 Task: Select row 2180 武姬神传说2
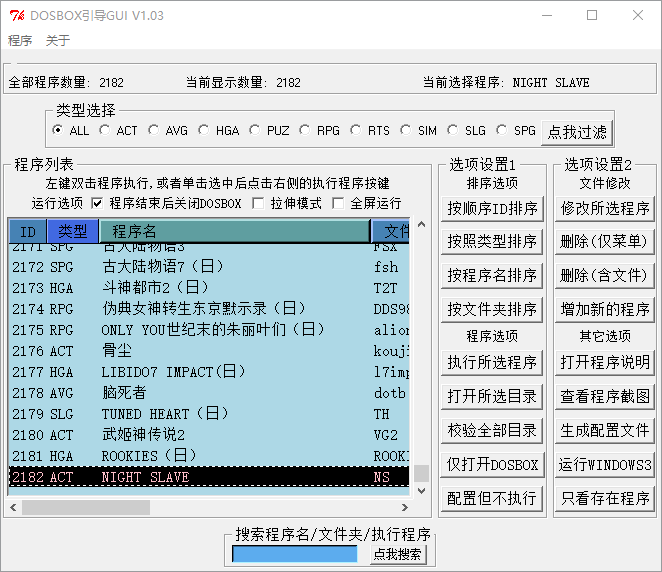click(209, 435)
